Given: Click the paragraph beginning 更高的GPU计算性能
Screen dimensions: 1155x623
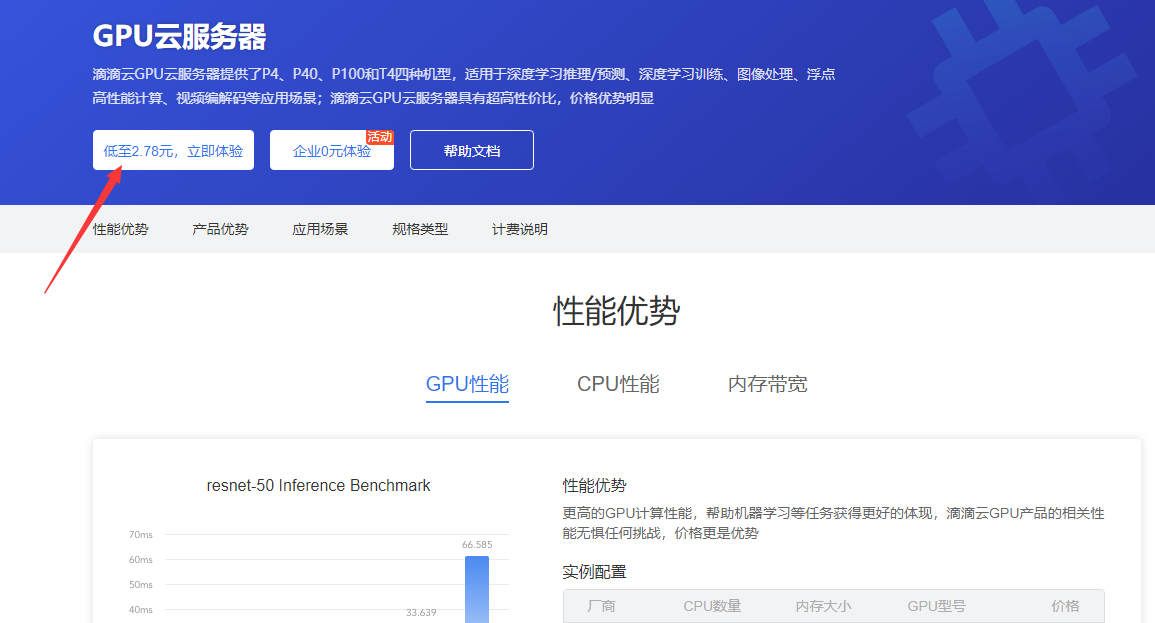Looking at the screenshot, I should tap(833, 523).
